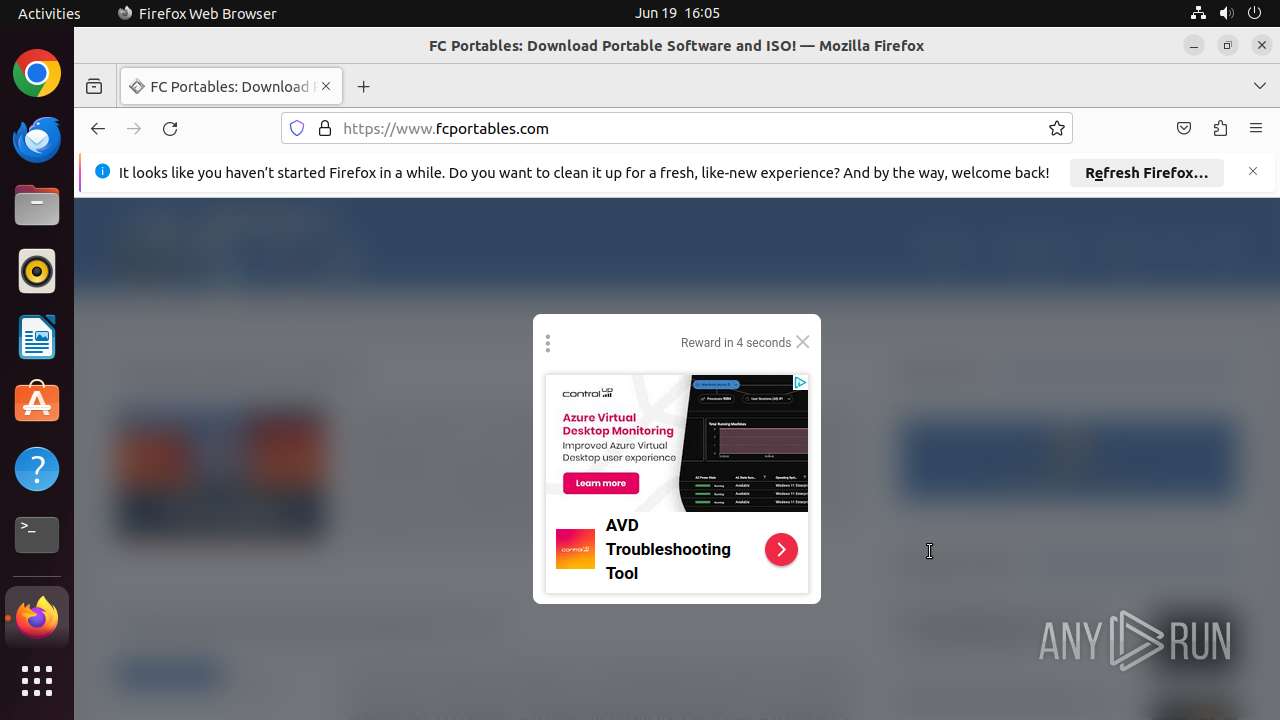Expand the list all tabs dropdown
Image resolution: width=1280 pixels, height=720 pixels.
pos(1260,87)
